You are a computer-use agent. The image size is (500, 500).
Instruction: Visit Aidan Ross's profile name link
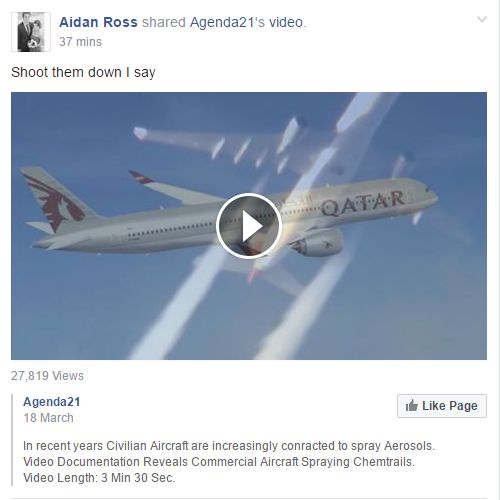98,22
